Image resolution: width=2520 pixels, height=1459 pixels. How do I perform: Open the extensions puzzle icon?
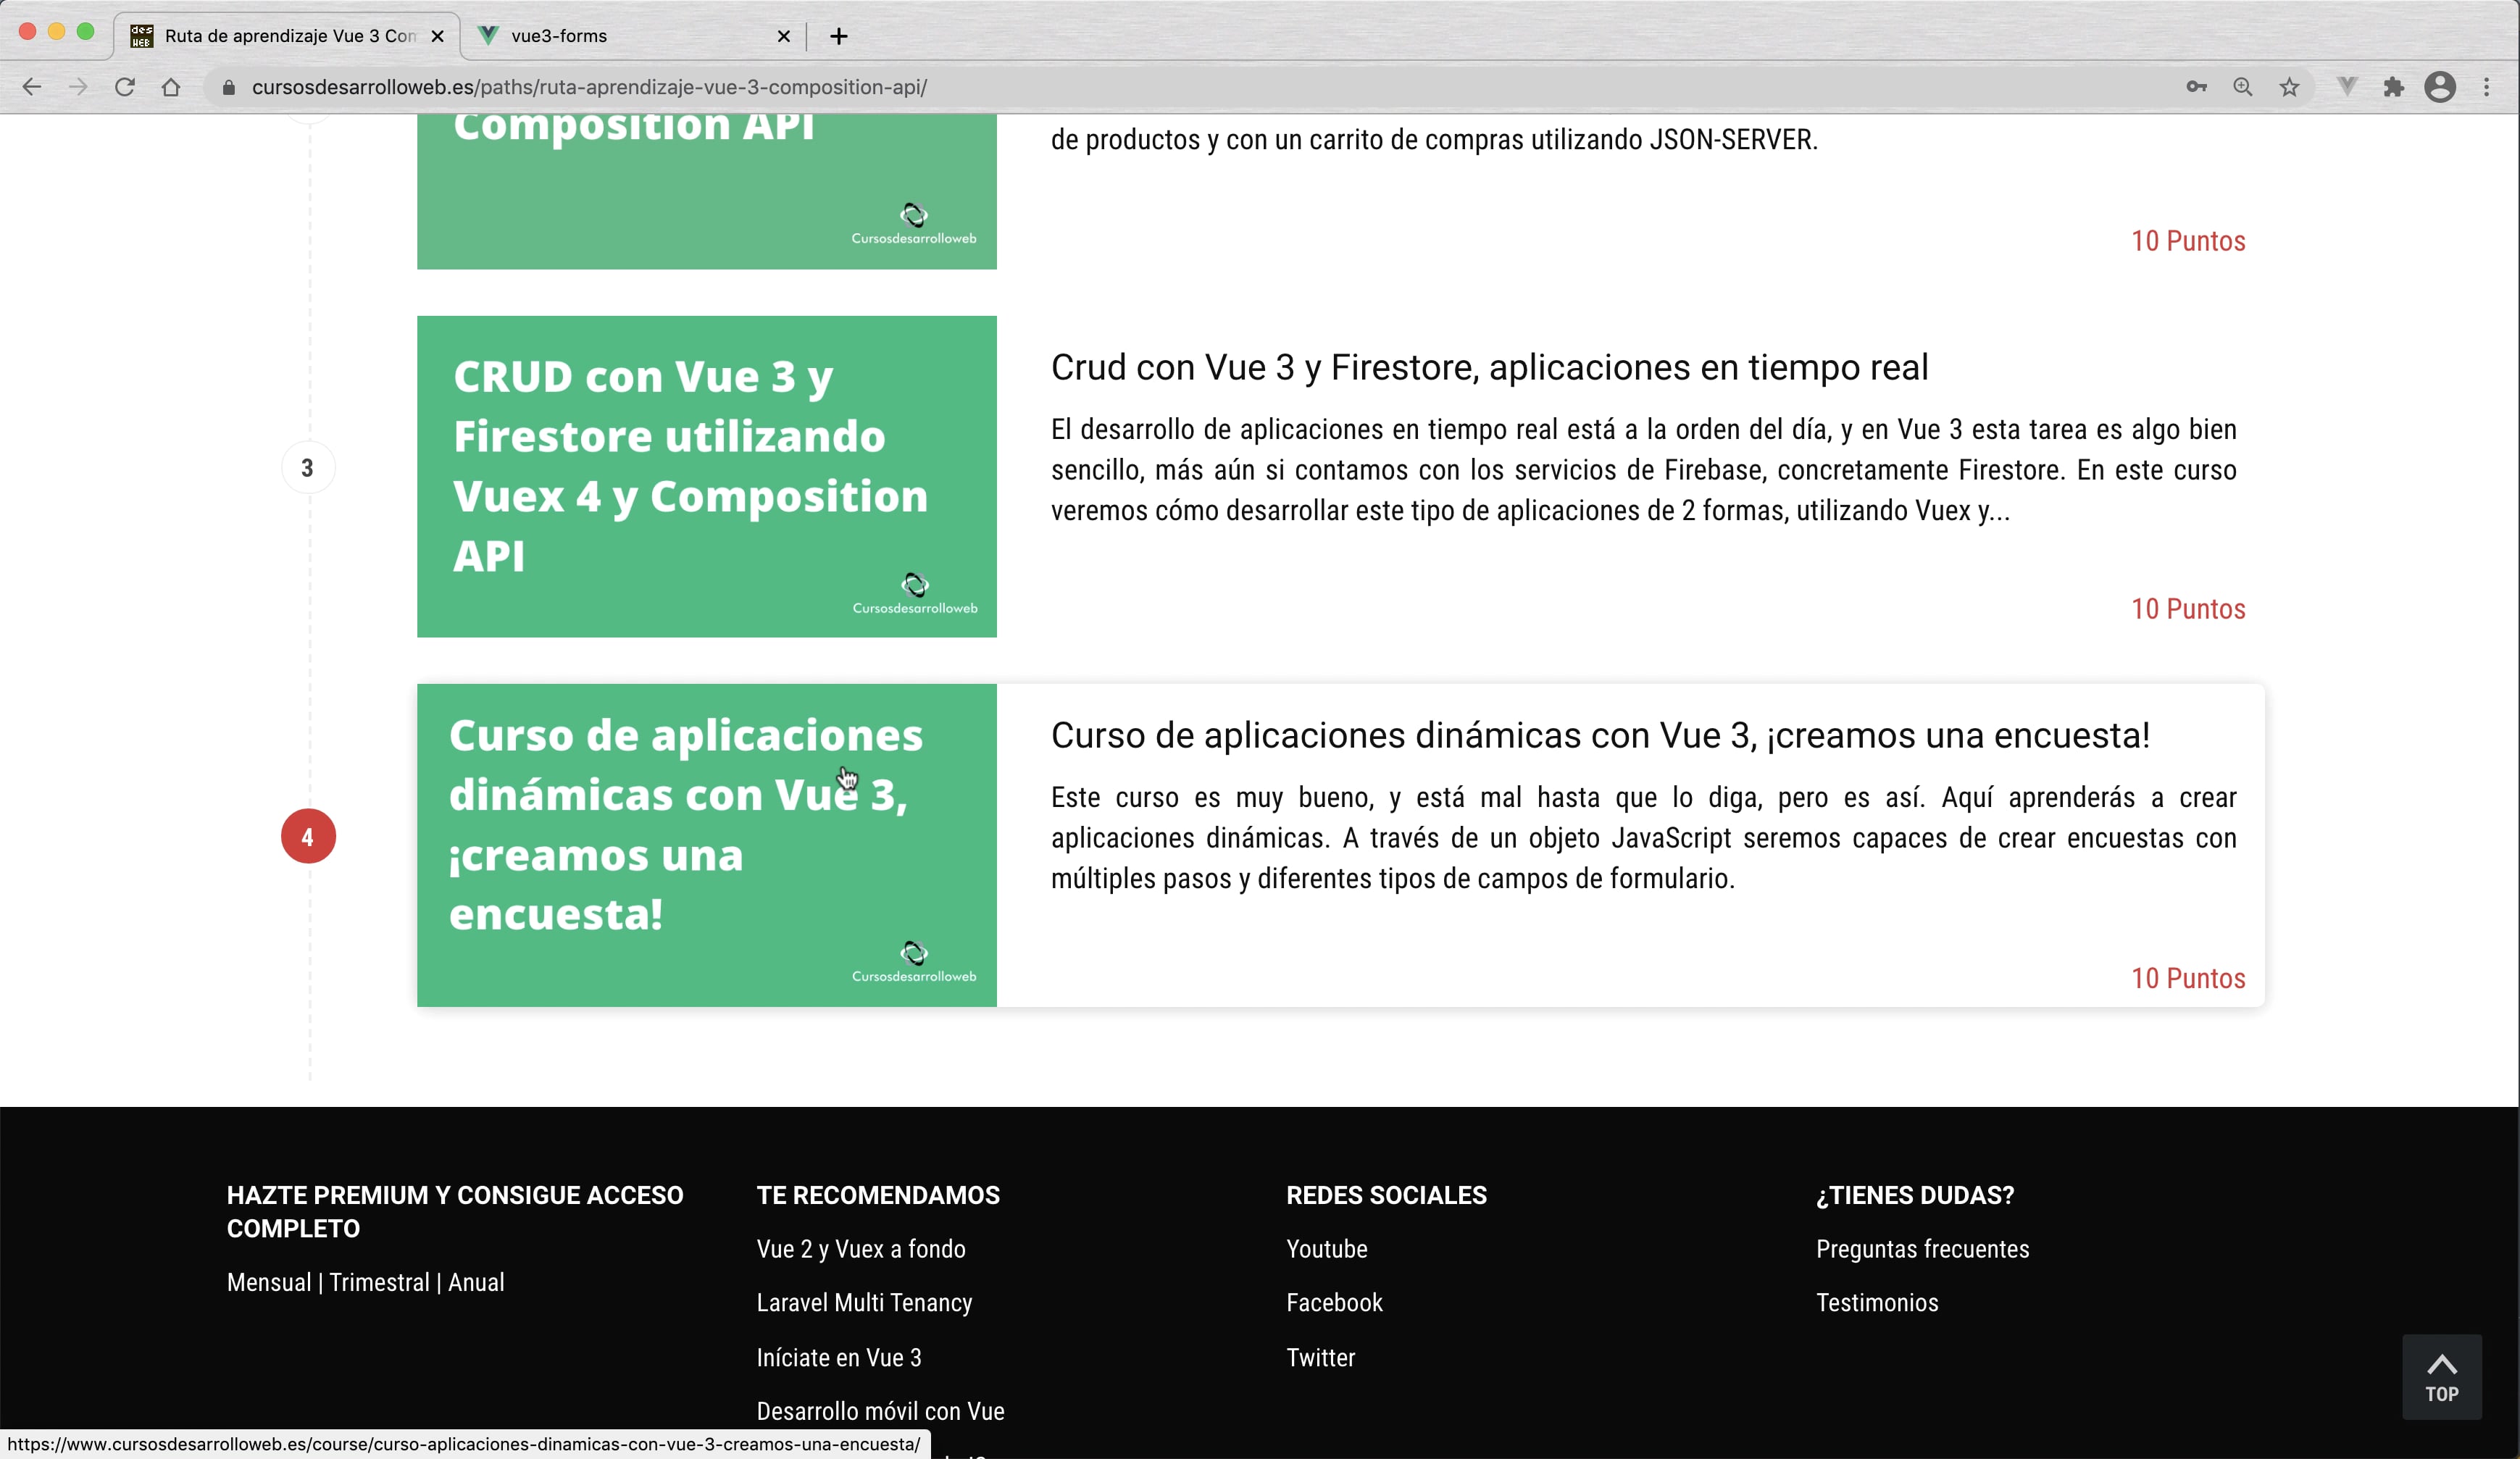[x=2394, y=87]
